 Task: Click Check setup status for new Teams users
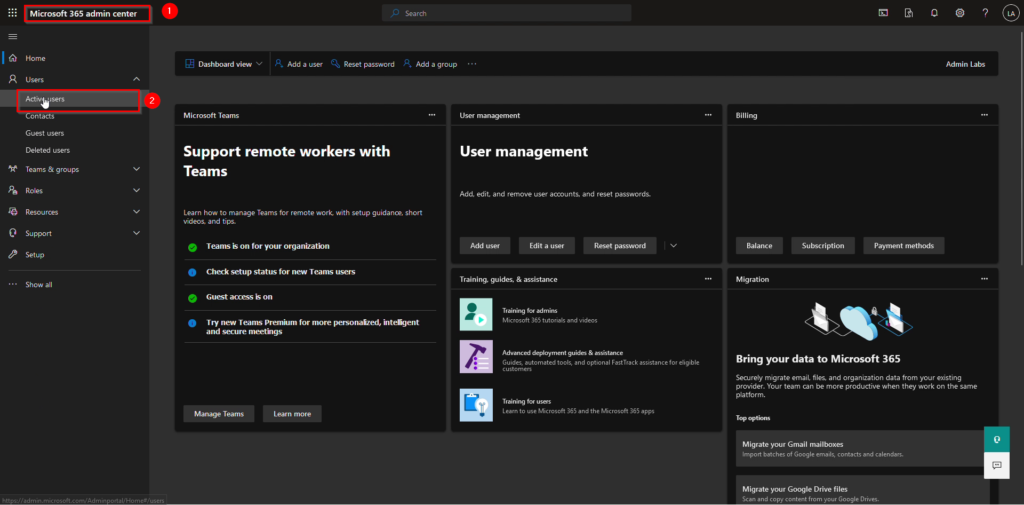281,271
